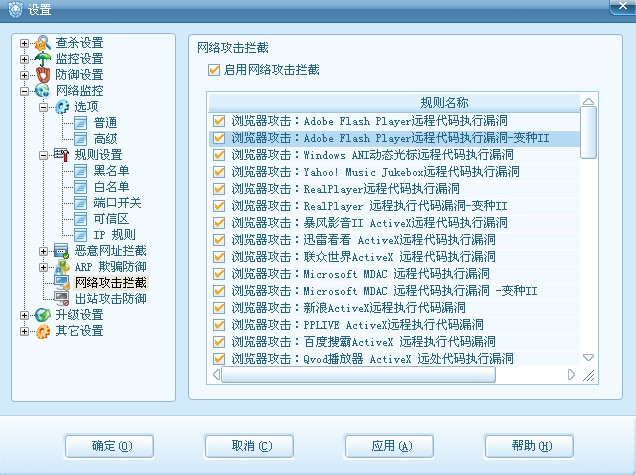Click the IP 规则 page icon

[x=80, y=235]
